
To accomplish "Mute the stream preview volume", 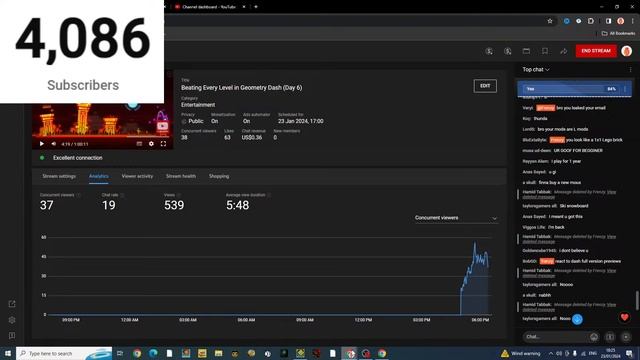I will (54, 144).
